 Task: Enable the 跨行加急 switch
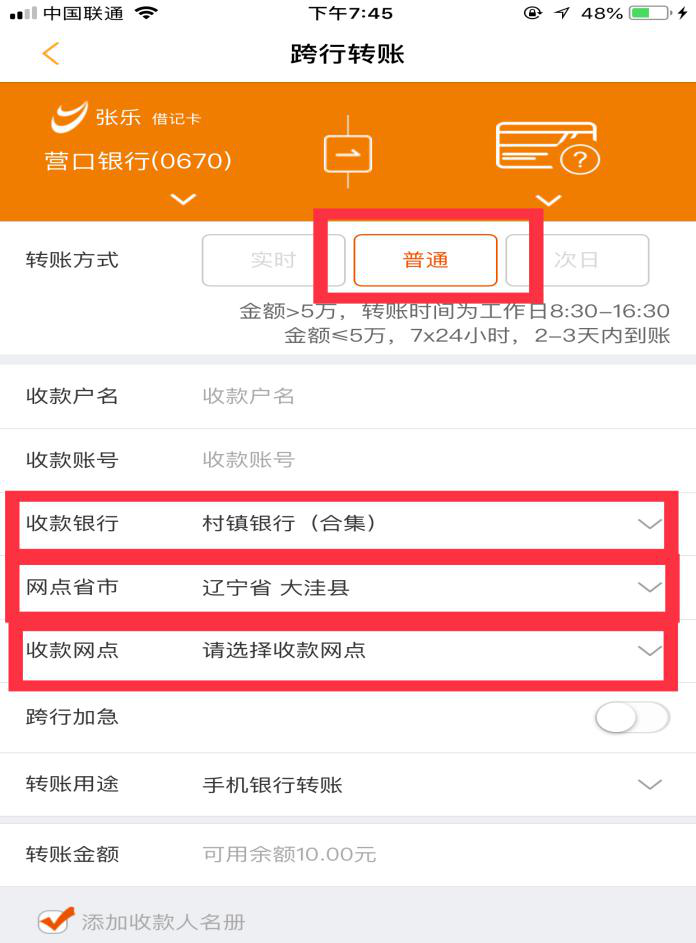tap(632, 717)
